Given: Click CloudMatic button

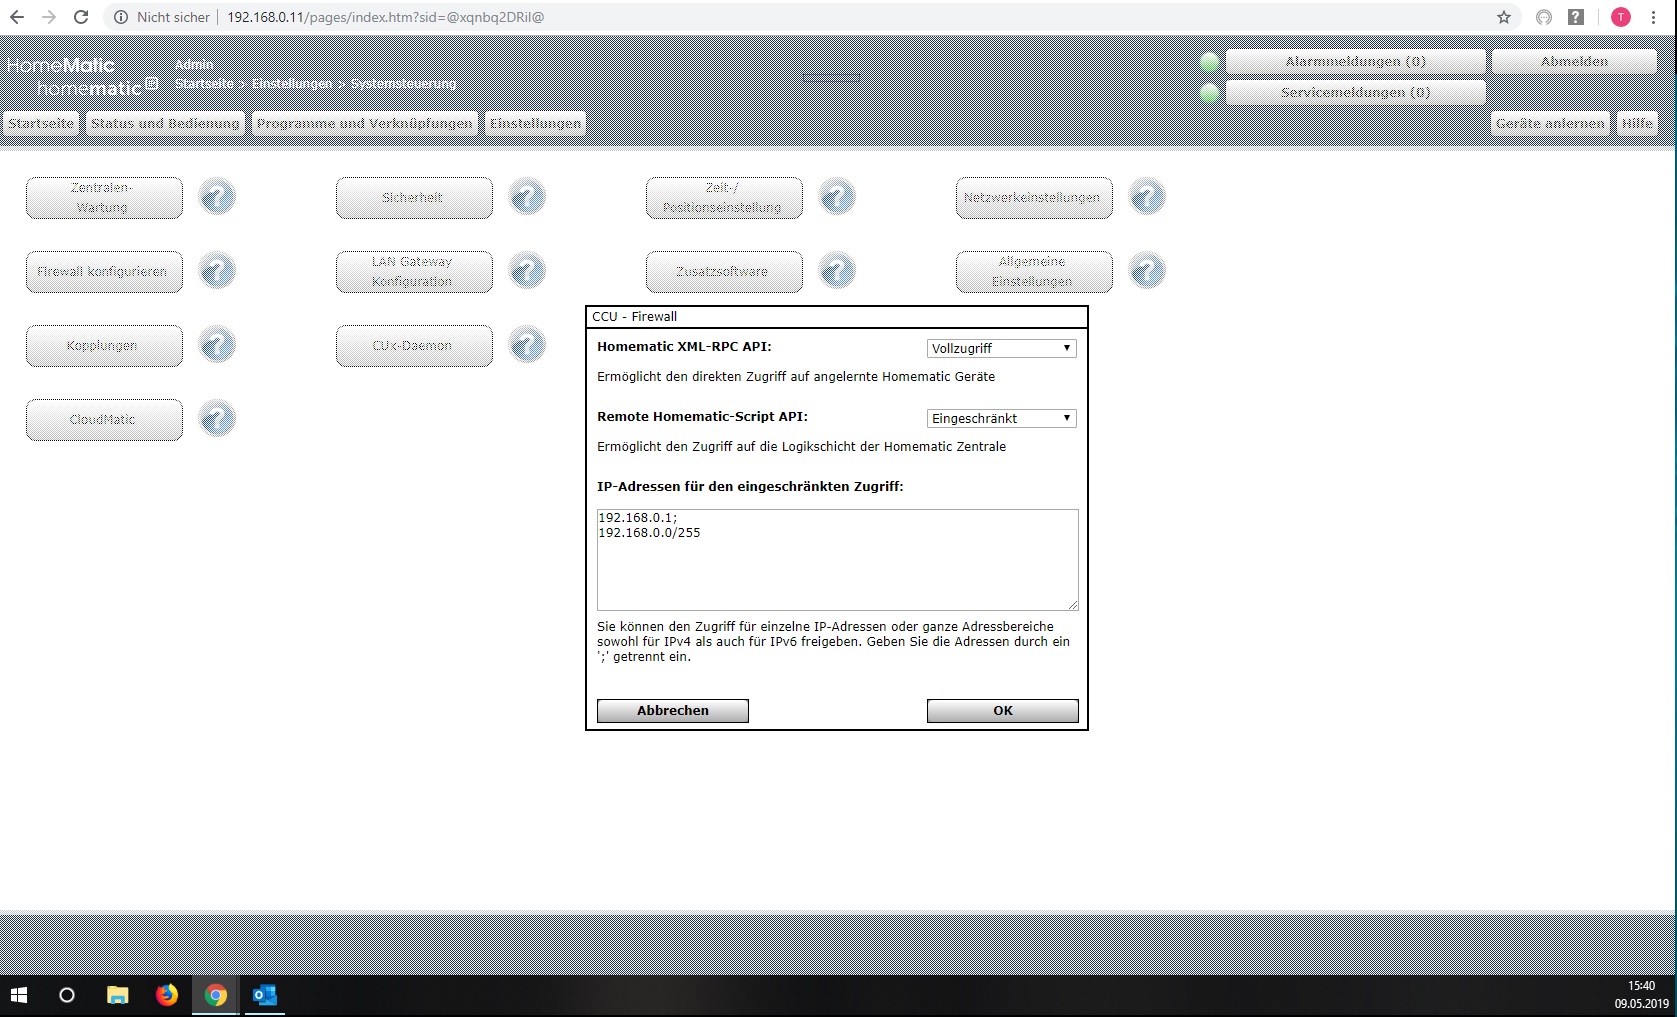Looking at the screenshot, I should [x=104, y=419].
